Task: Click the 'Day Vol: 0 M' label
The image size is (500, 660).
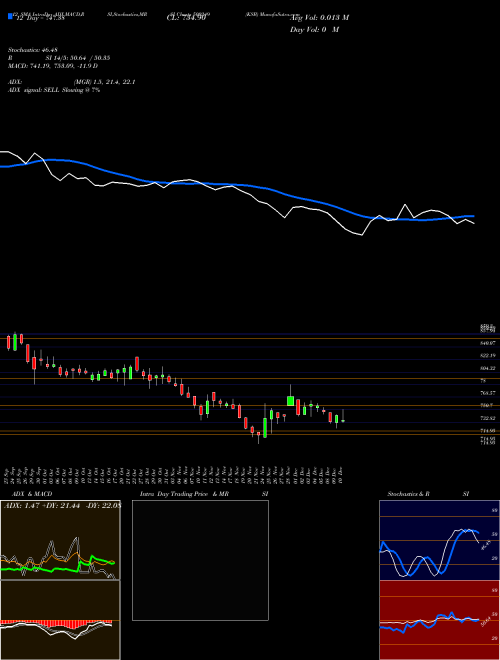Action: click(x=314, y=30)
